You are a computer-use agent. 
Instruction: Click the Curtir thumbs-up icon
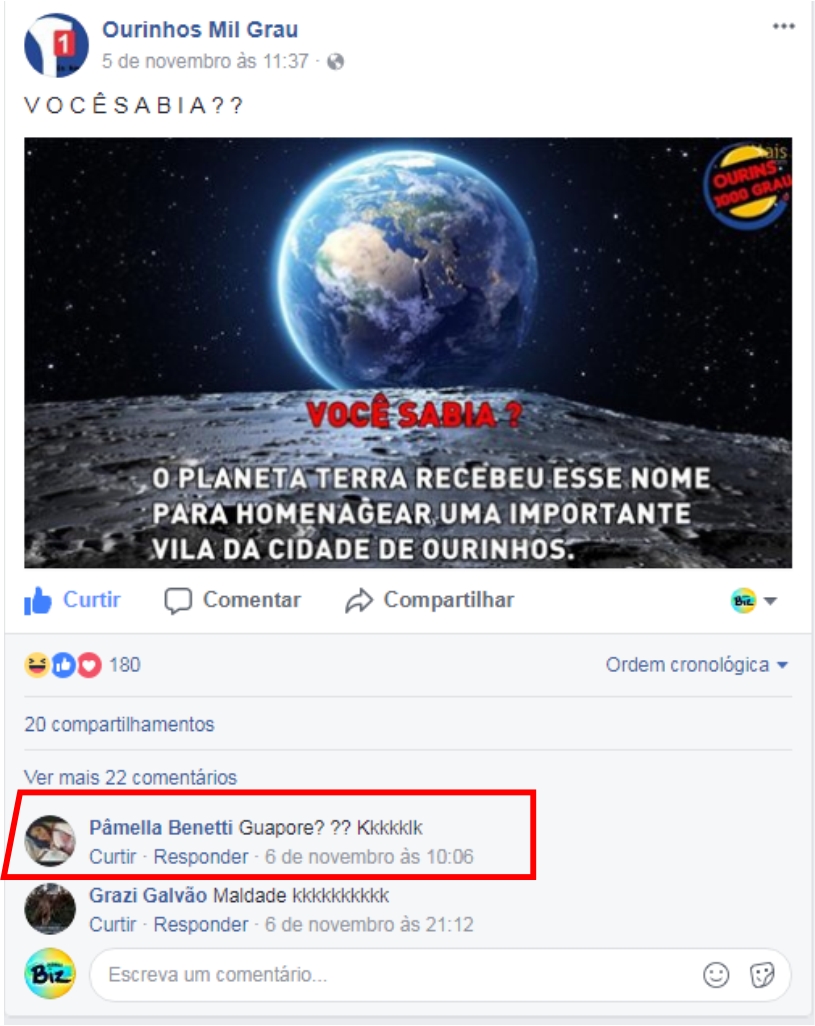click(38, 600)
